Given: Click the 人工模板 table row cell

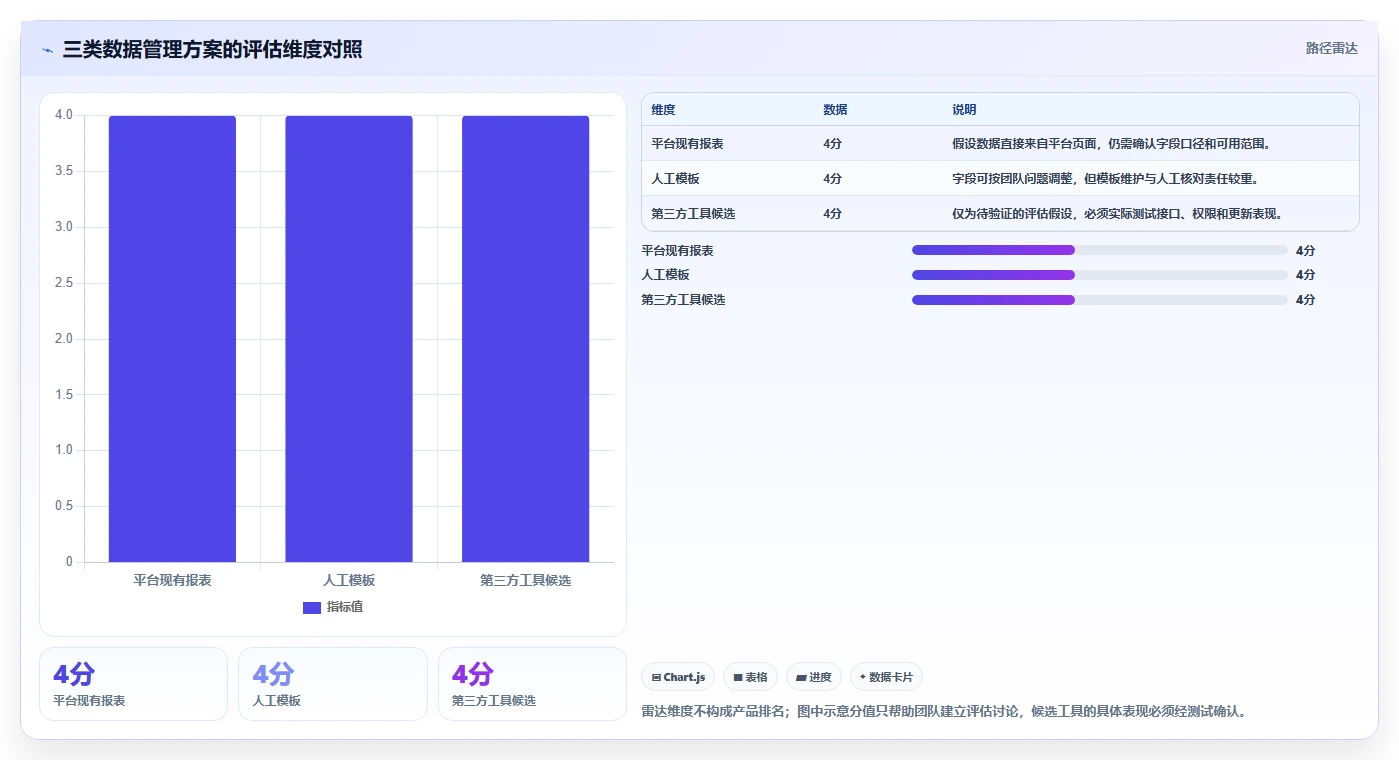Looking at the screenshot, I should coord(675,179).
